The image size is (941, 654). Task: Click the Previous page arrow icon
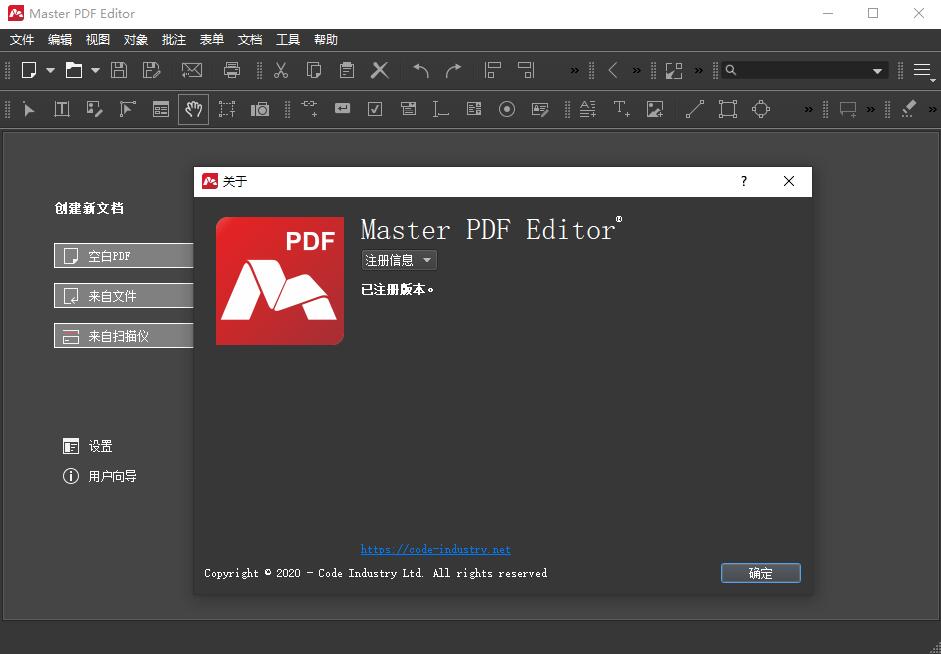pyautogui.click(x=612, y=70)
